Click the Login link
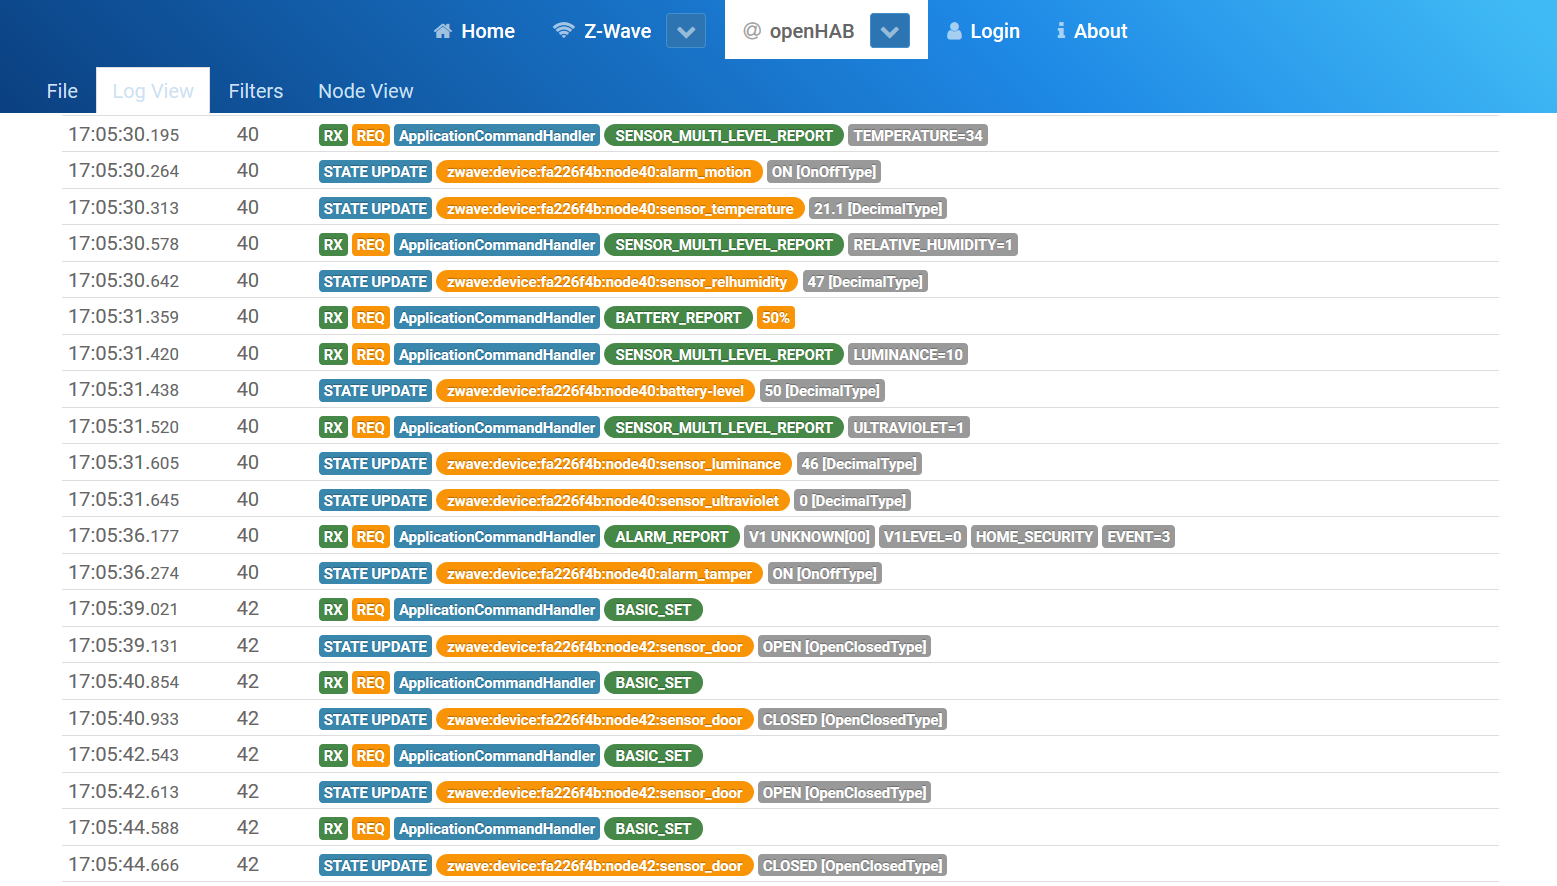1557x886 pixels. [x=994, y=31]
